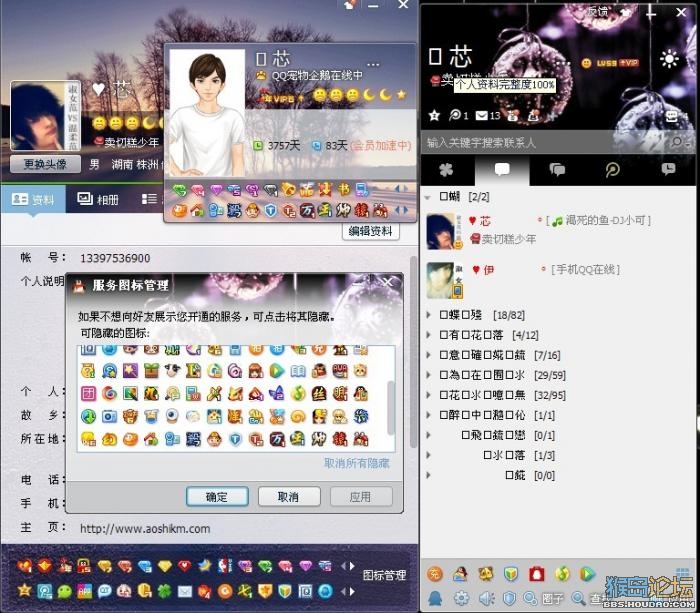
Task: Open system settings gear icon
Action: pyautogui.click(x=461, y=598)
